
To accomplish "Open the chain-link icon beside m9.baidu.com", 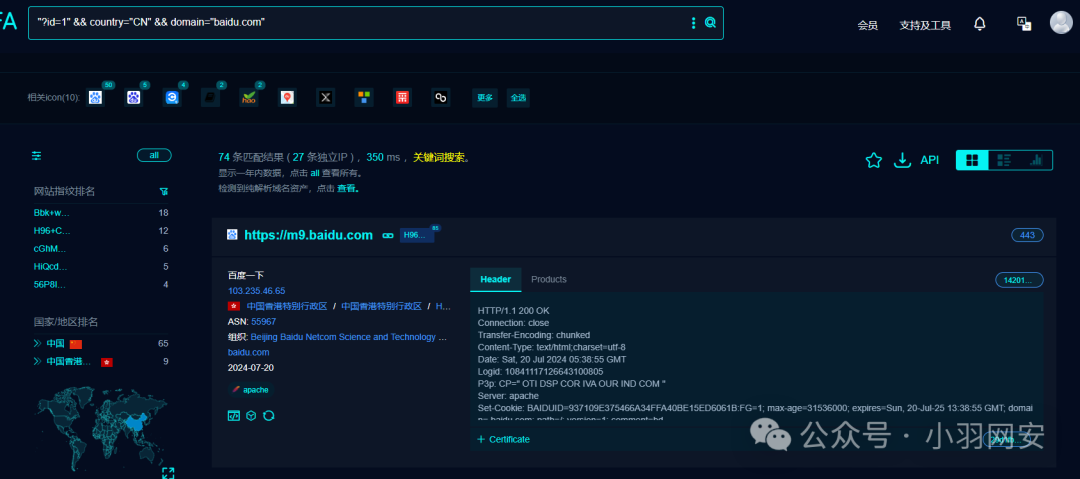I will tap(388, 235).
